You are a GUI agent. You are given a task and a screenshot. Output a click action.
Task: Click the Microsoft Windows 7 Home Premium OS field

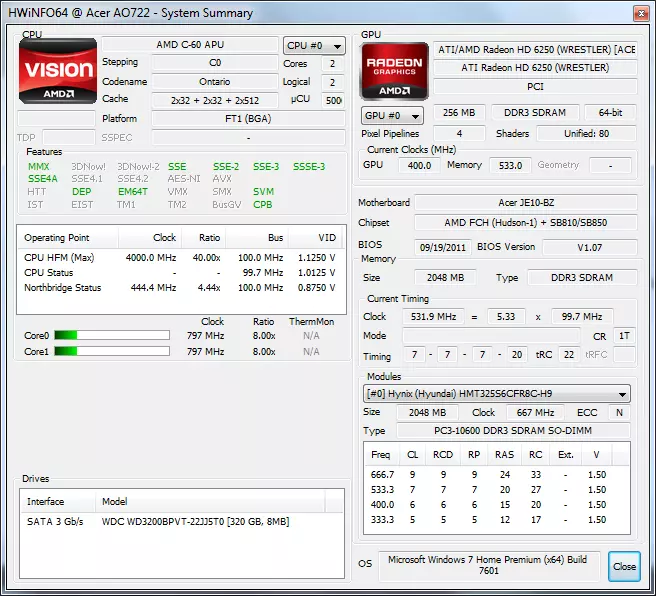click(x=488, y=565)
